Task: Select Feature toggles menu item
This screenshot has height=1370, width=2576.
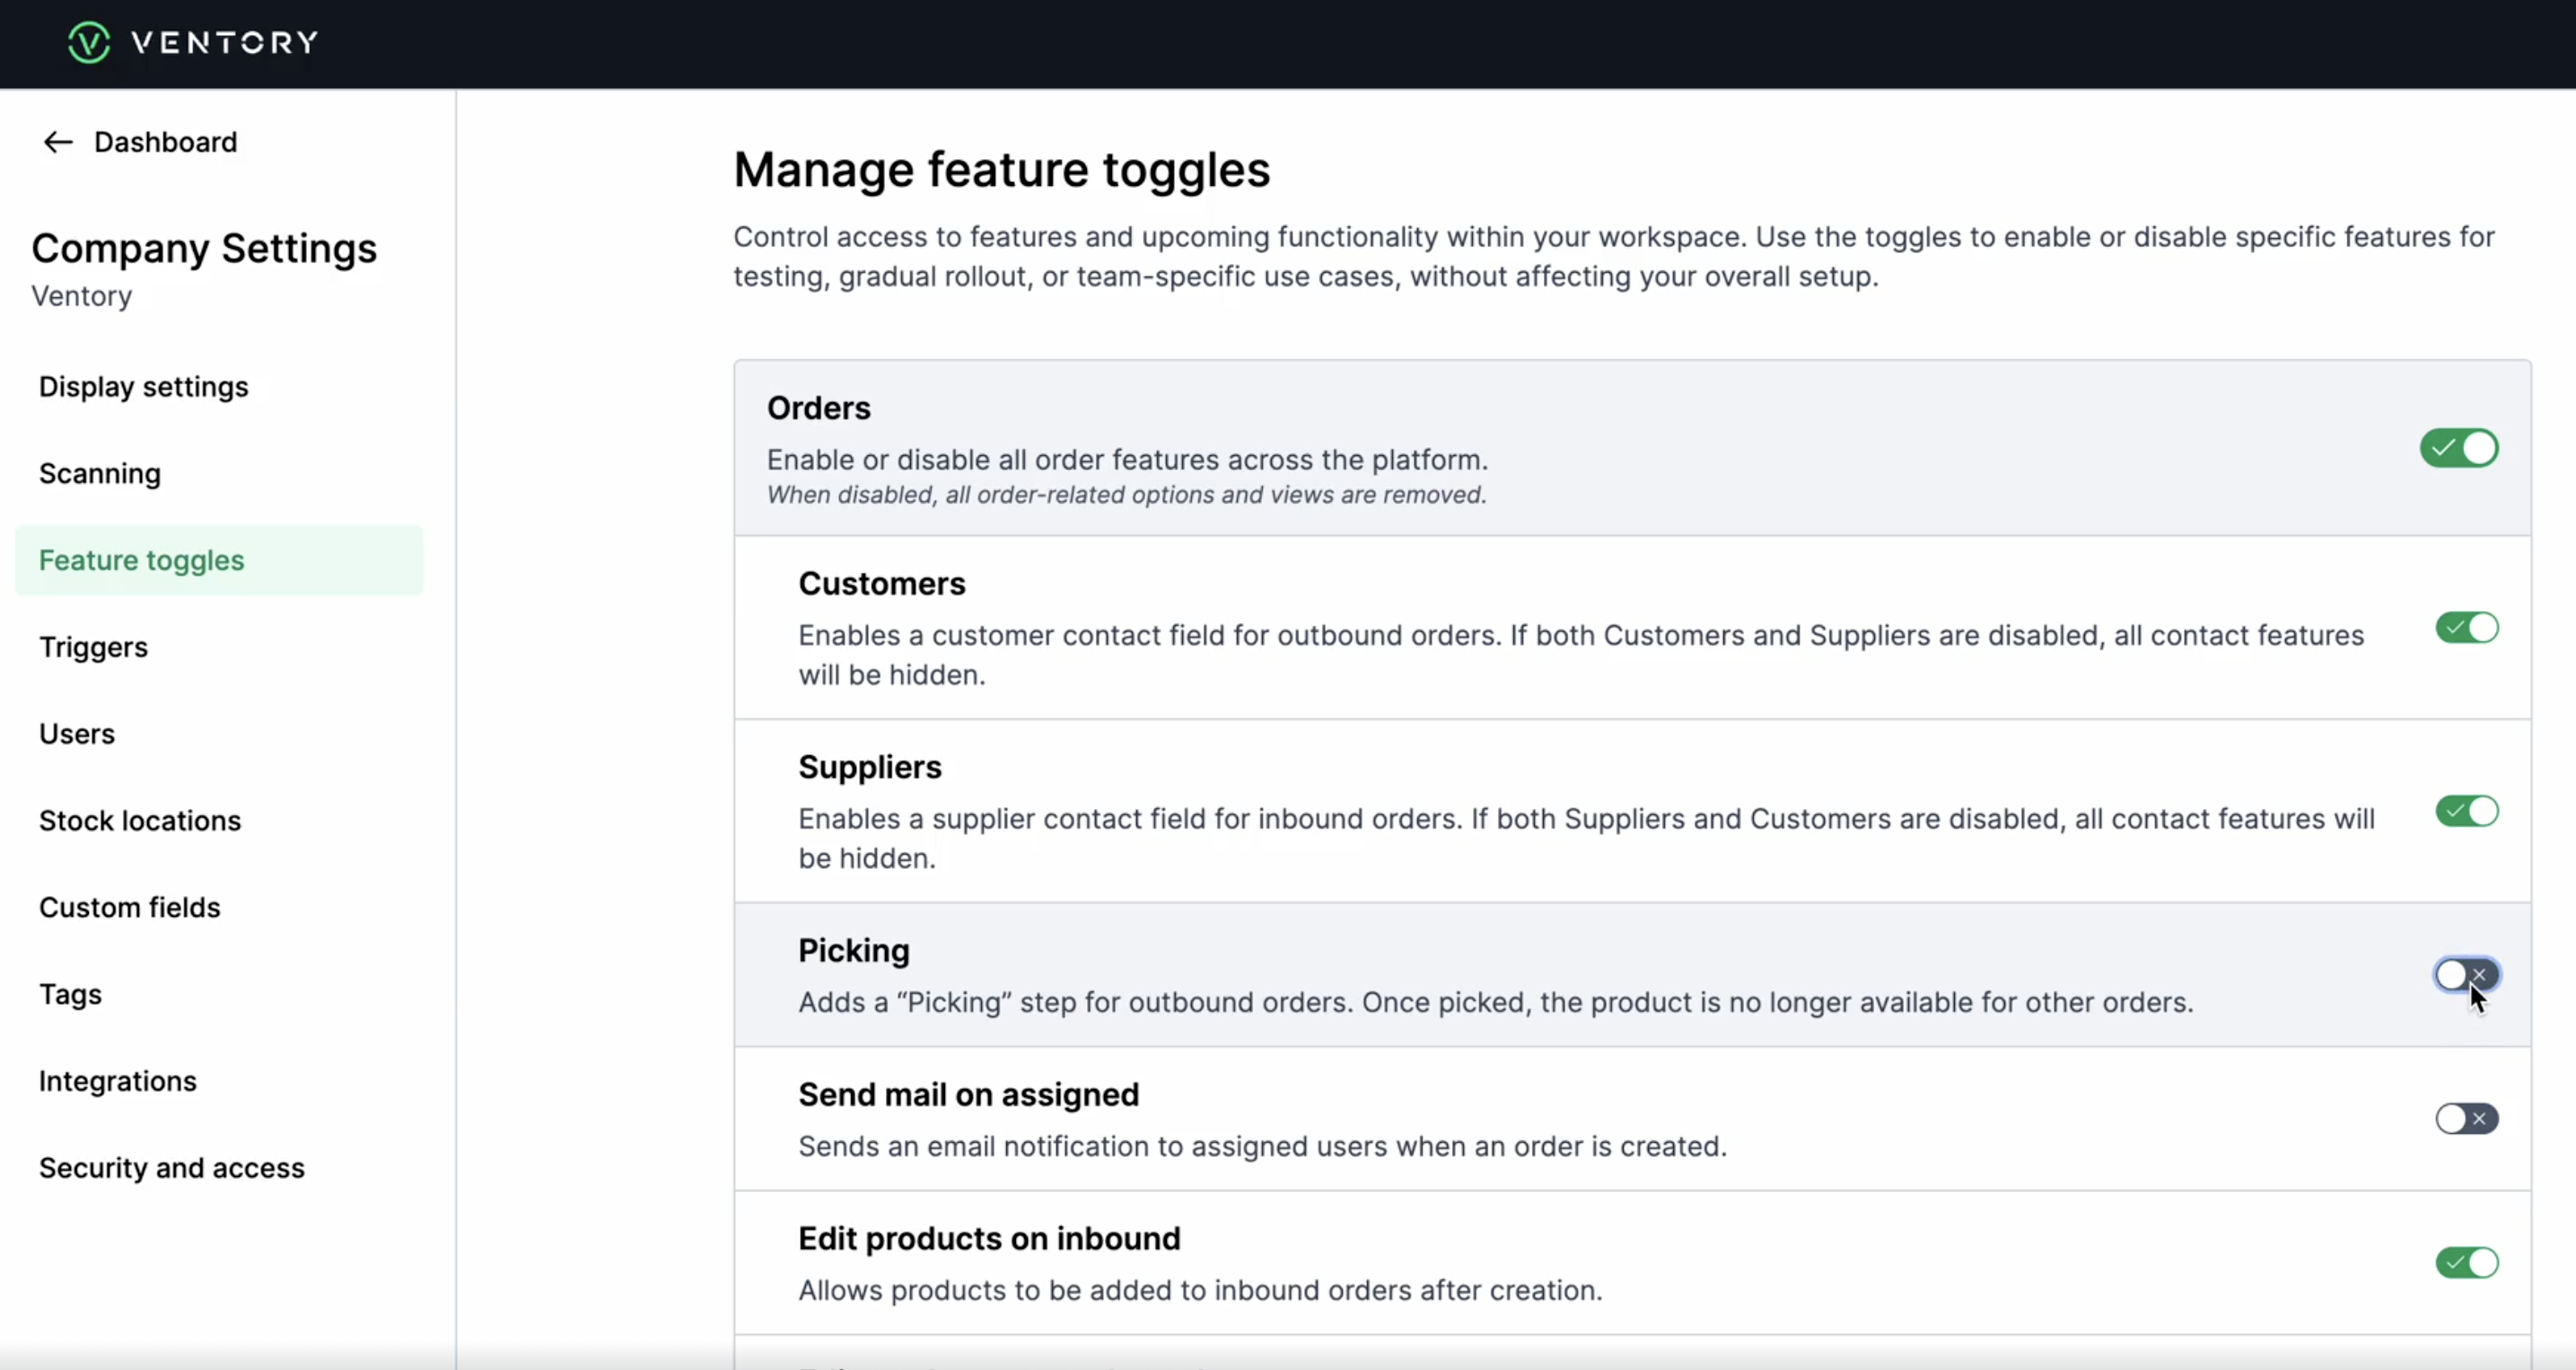Action: tap(219, 560)
